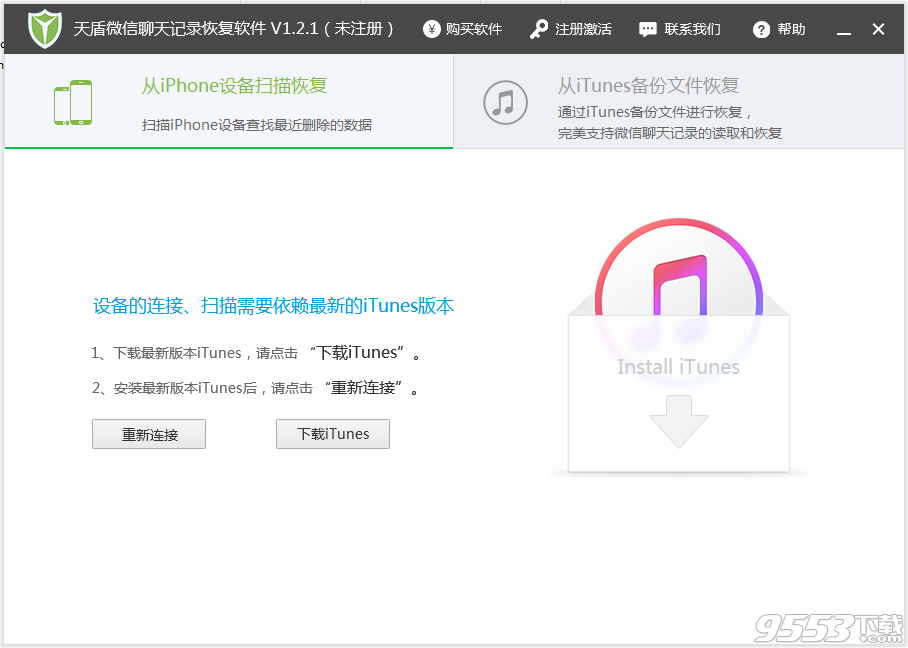The image size is (908, 648).
Task: Click the green shield app logo
Action: tap(45, 29)
